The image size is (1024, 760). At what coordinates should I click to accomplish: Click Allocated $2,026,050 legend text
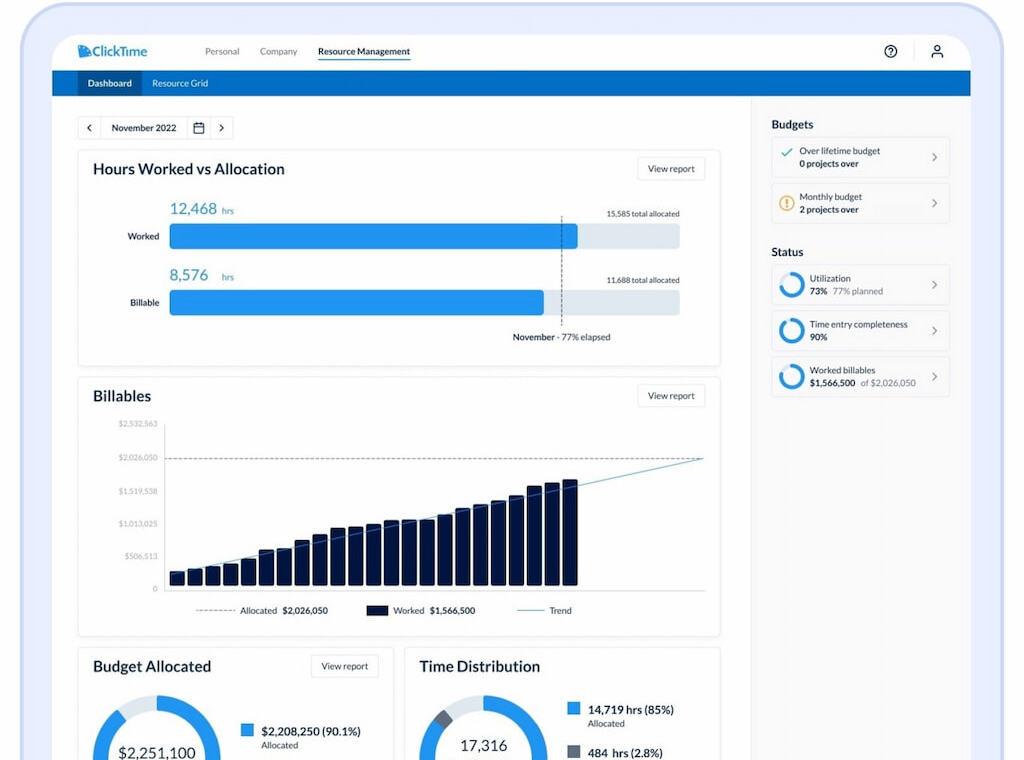[283, 610]
